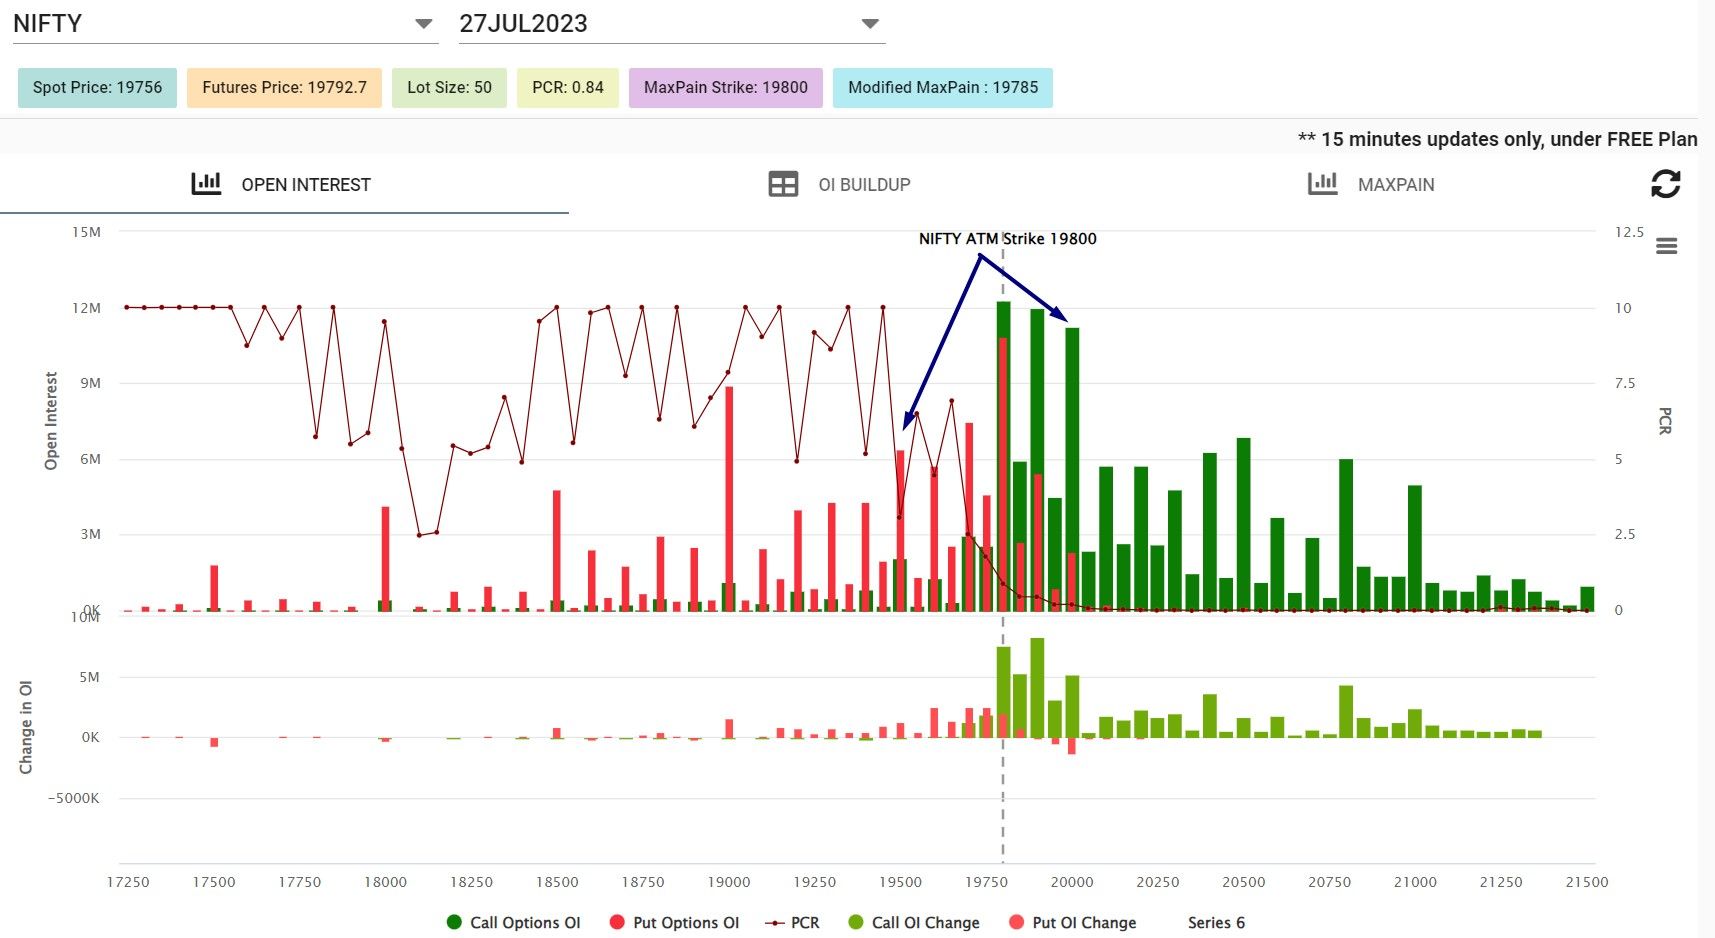The image size is (1715, 938).
Task: Switch to the OPEN INTEREST tab
Action: click(284, 184)
